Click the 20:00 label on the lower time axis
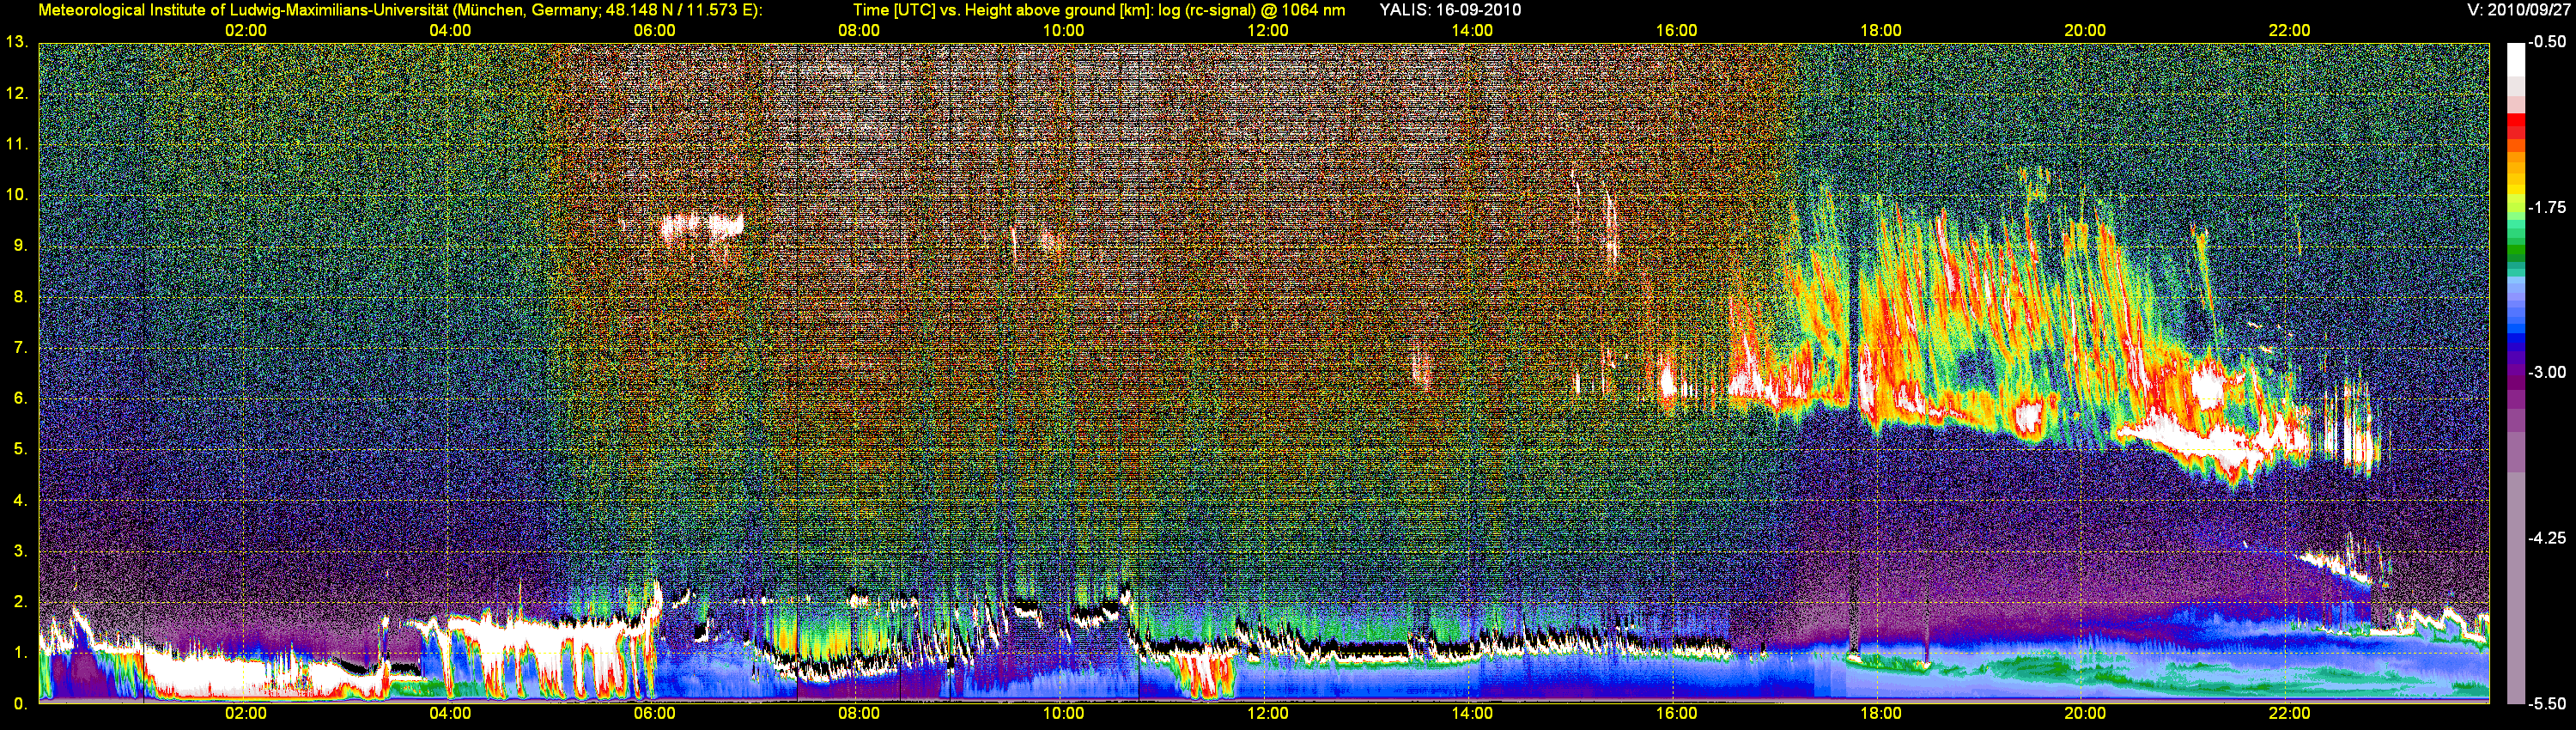The image size is (2576, 730). point(2085,714)
